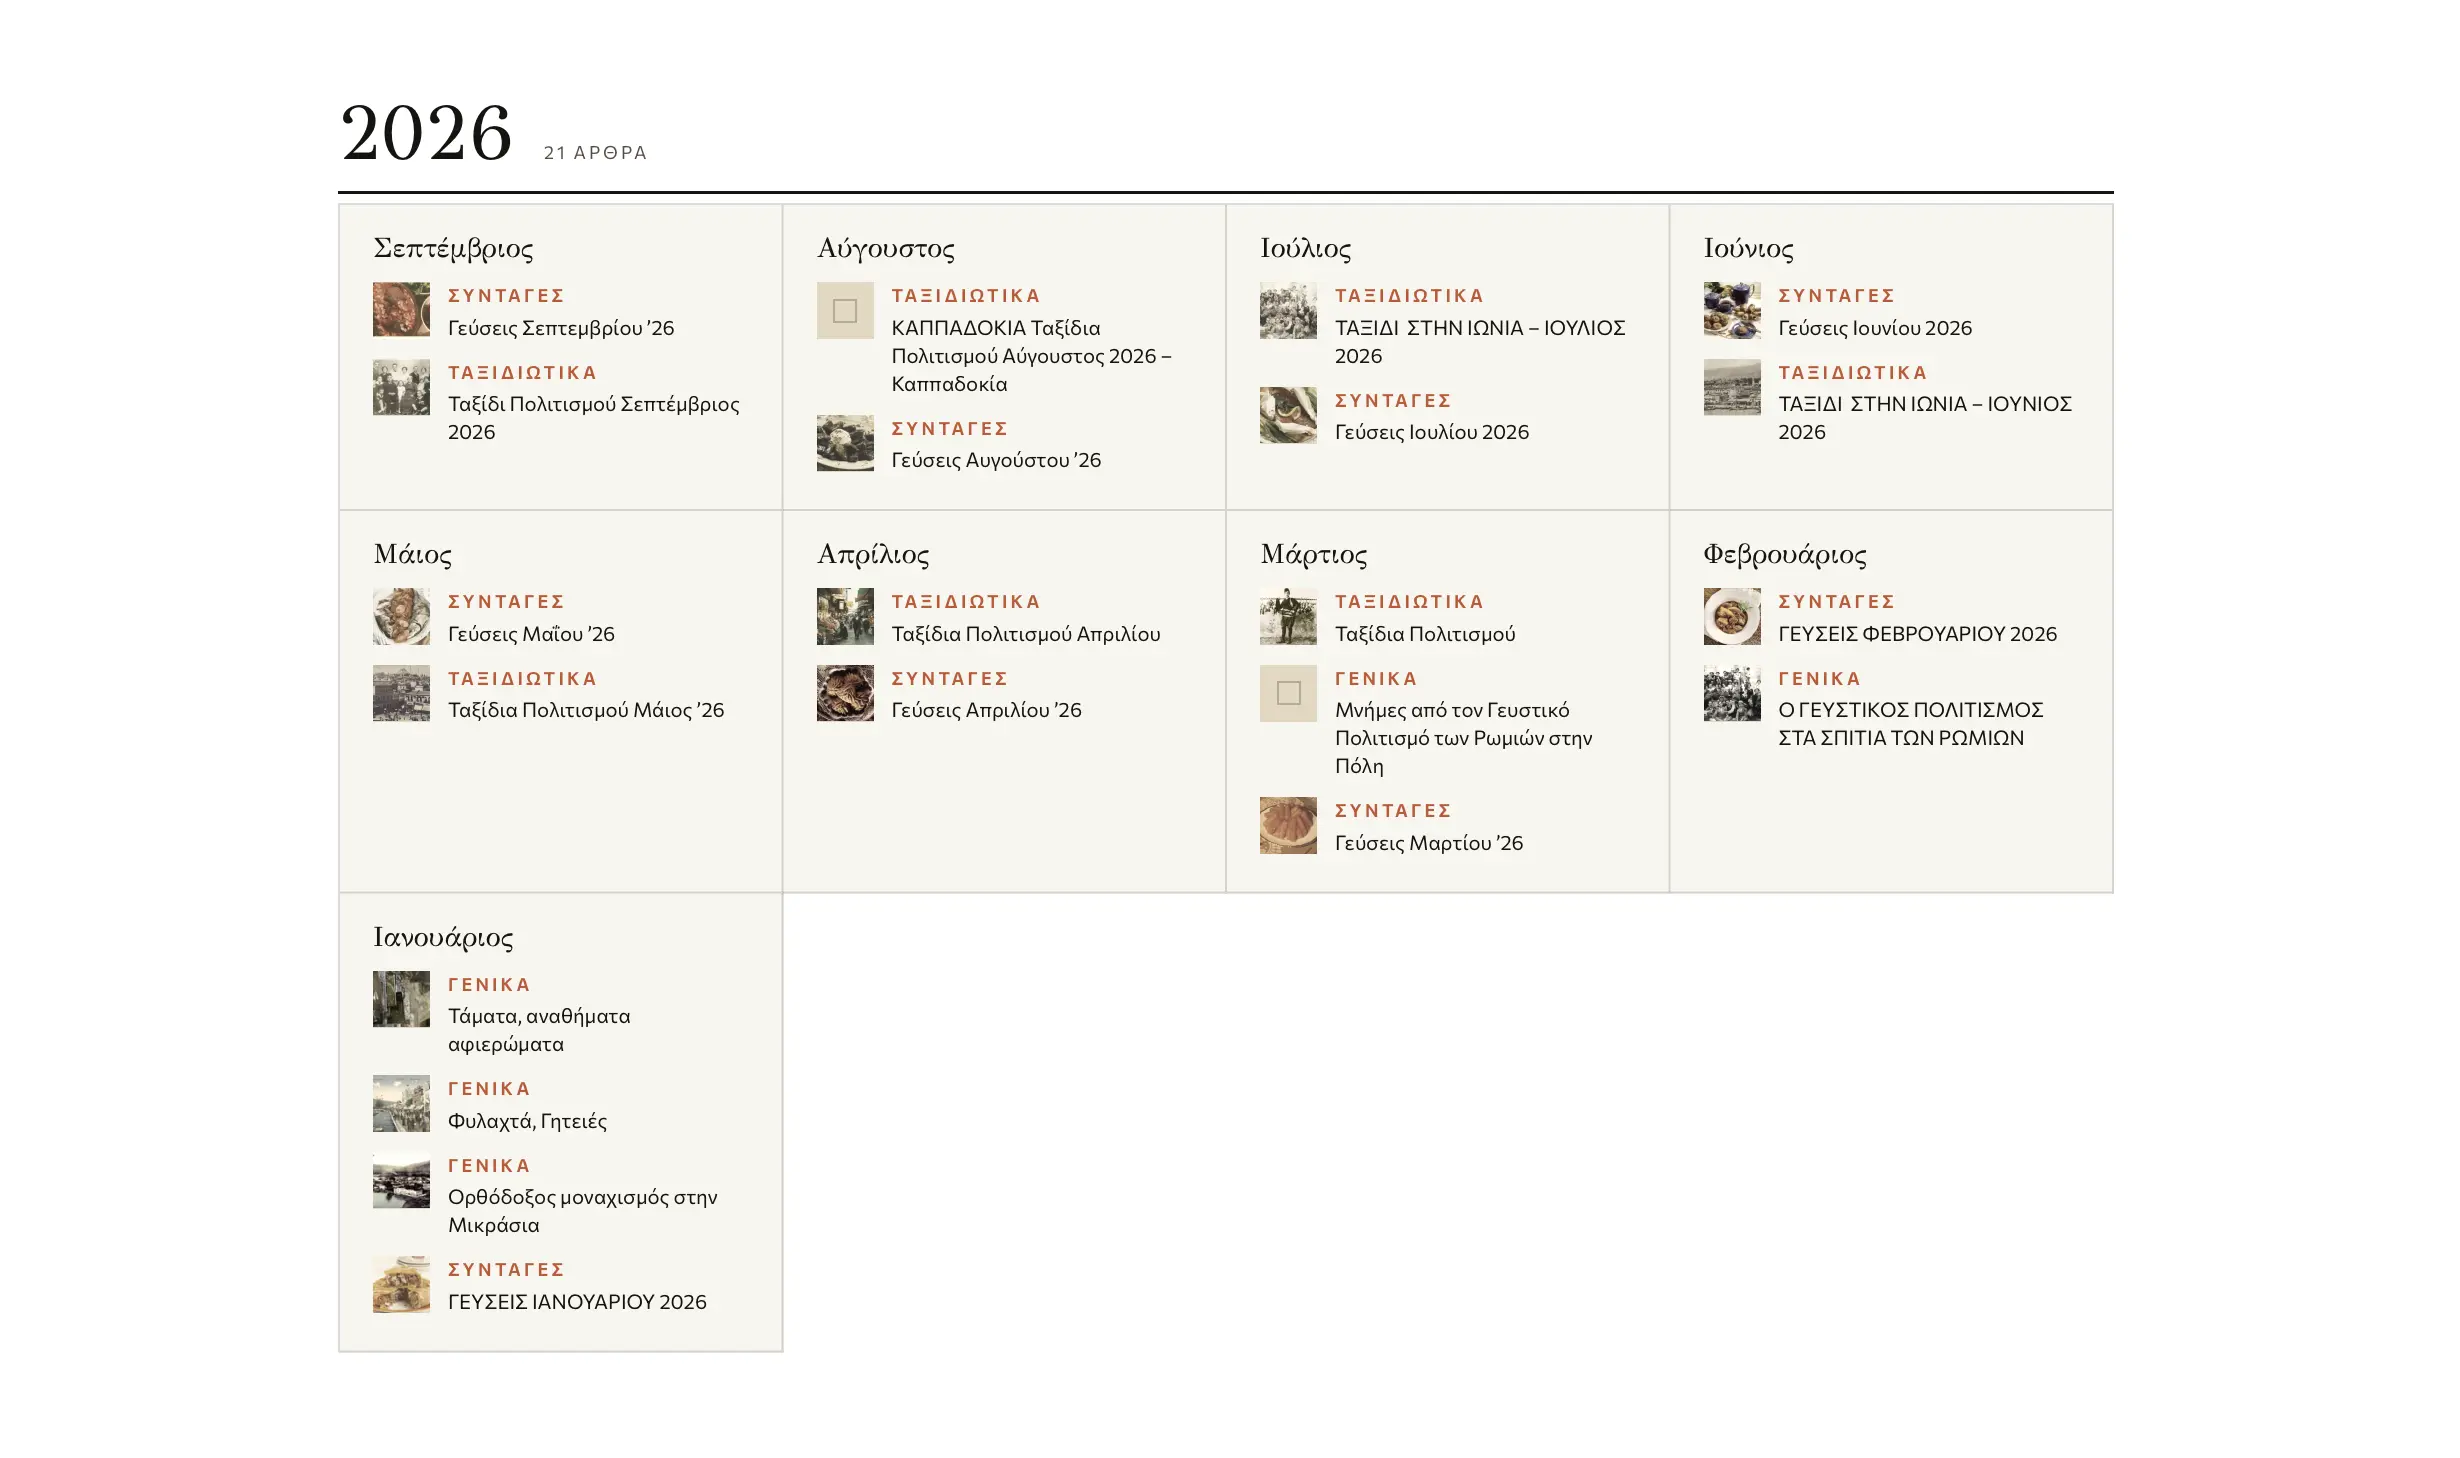Image resolution: width=2460 pixels, height=1458 pixels.
Task: Click thumbnail for ΓΕΥΣΕΙΣ ΦΕΒΡΟΥΑΡΙΟΥ 2026
Action: point(1732,616)
